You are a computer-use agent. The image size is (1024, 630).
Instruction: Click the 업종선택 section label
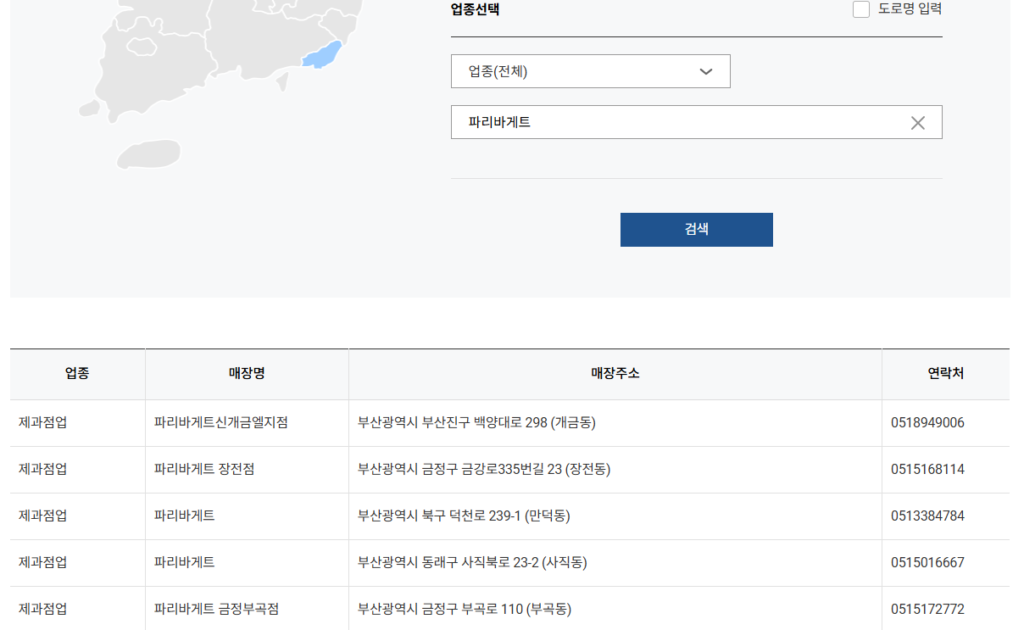coord(475,10)
